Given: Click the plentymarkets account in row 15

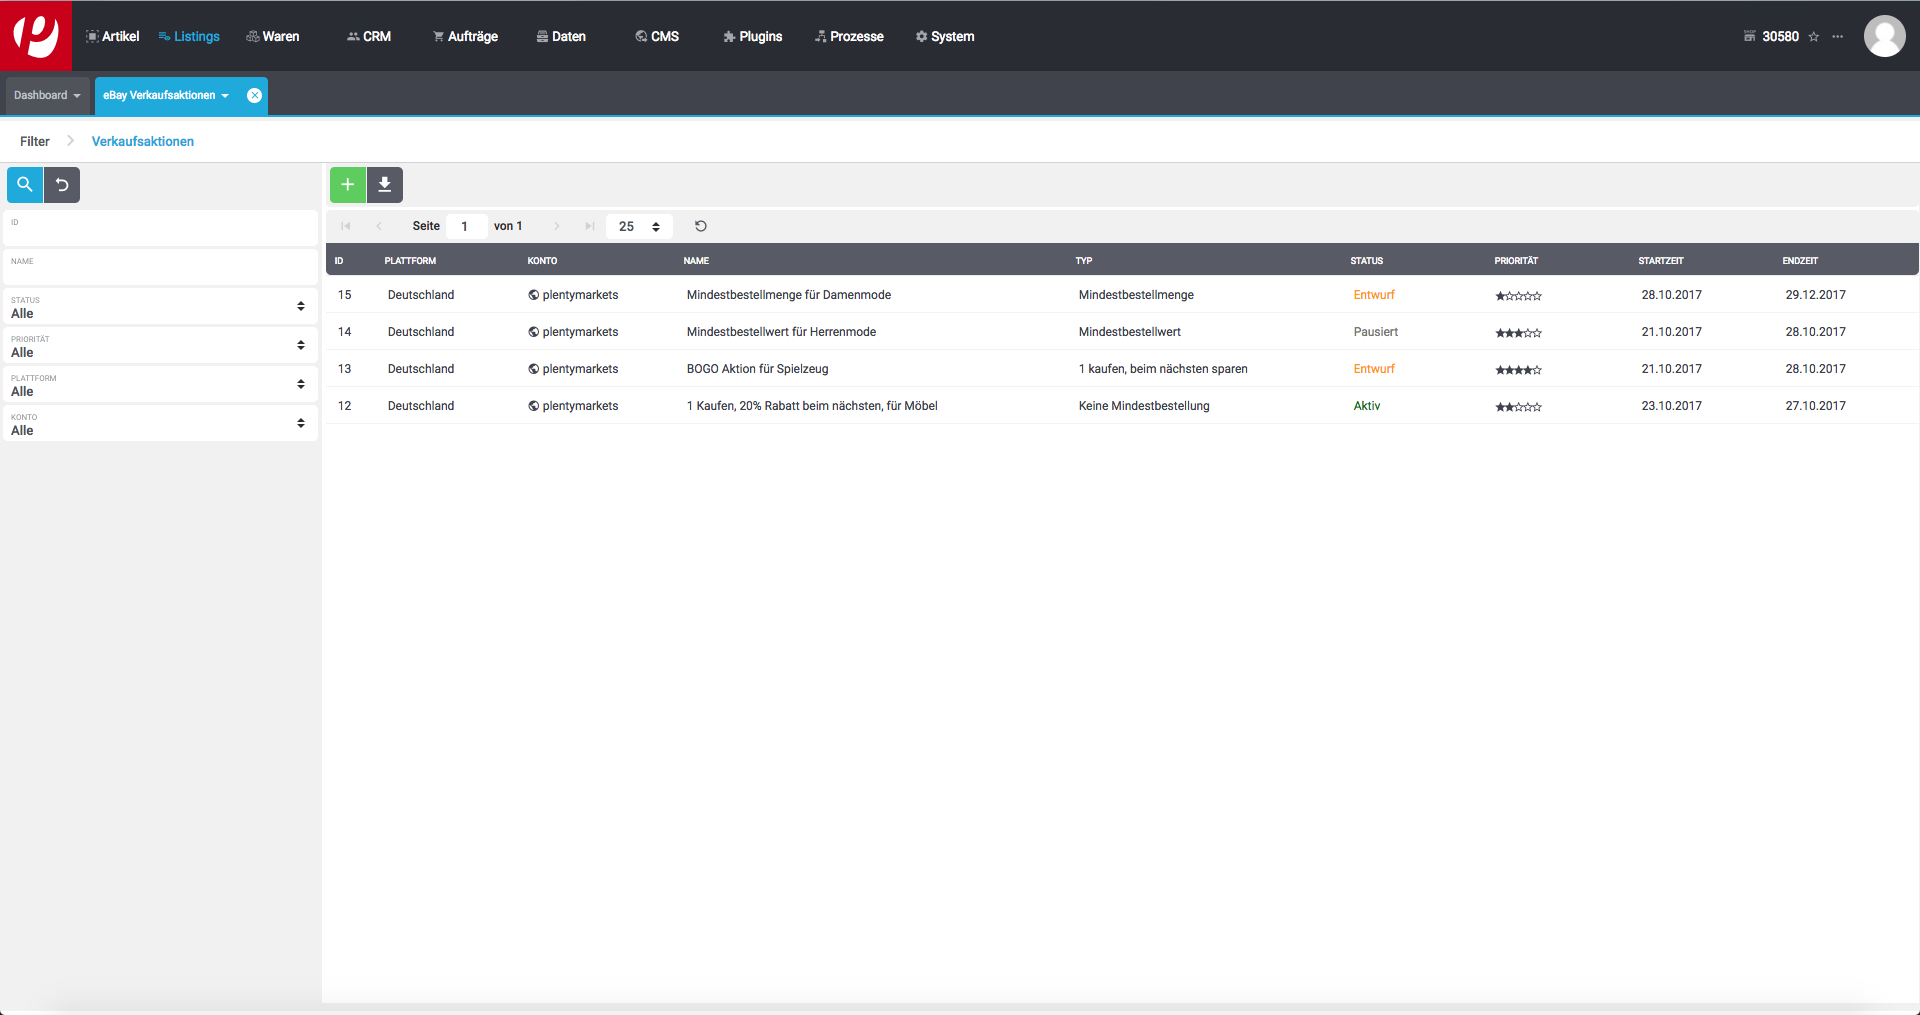Looking at the screenshot, I should click(x=573, y=295).
